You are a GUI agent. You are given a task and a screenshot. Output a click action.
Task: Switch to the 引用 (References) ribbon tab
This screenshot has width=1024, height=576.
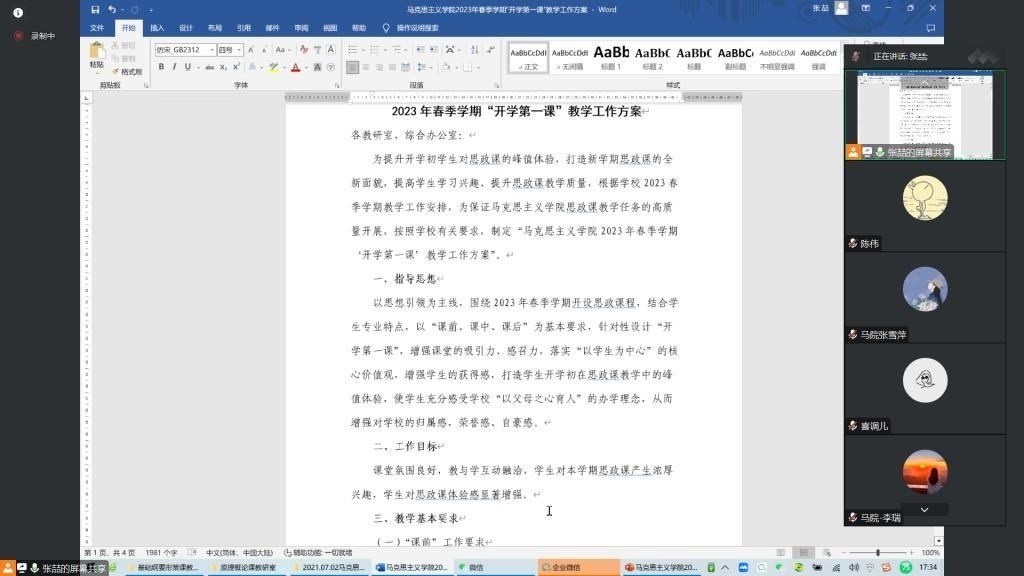click(x=244, y=28)
